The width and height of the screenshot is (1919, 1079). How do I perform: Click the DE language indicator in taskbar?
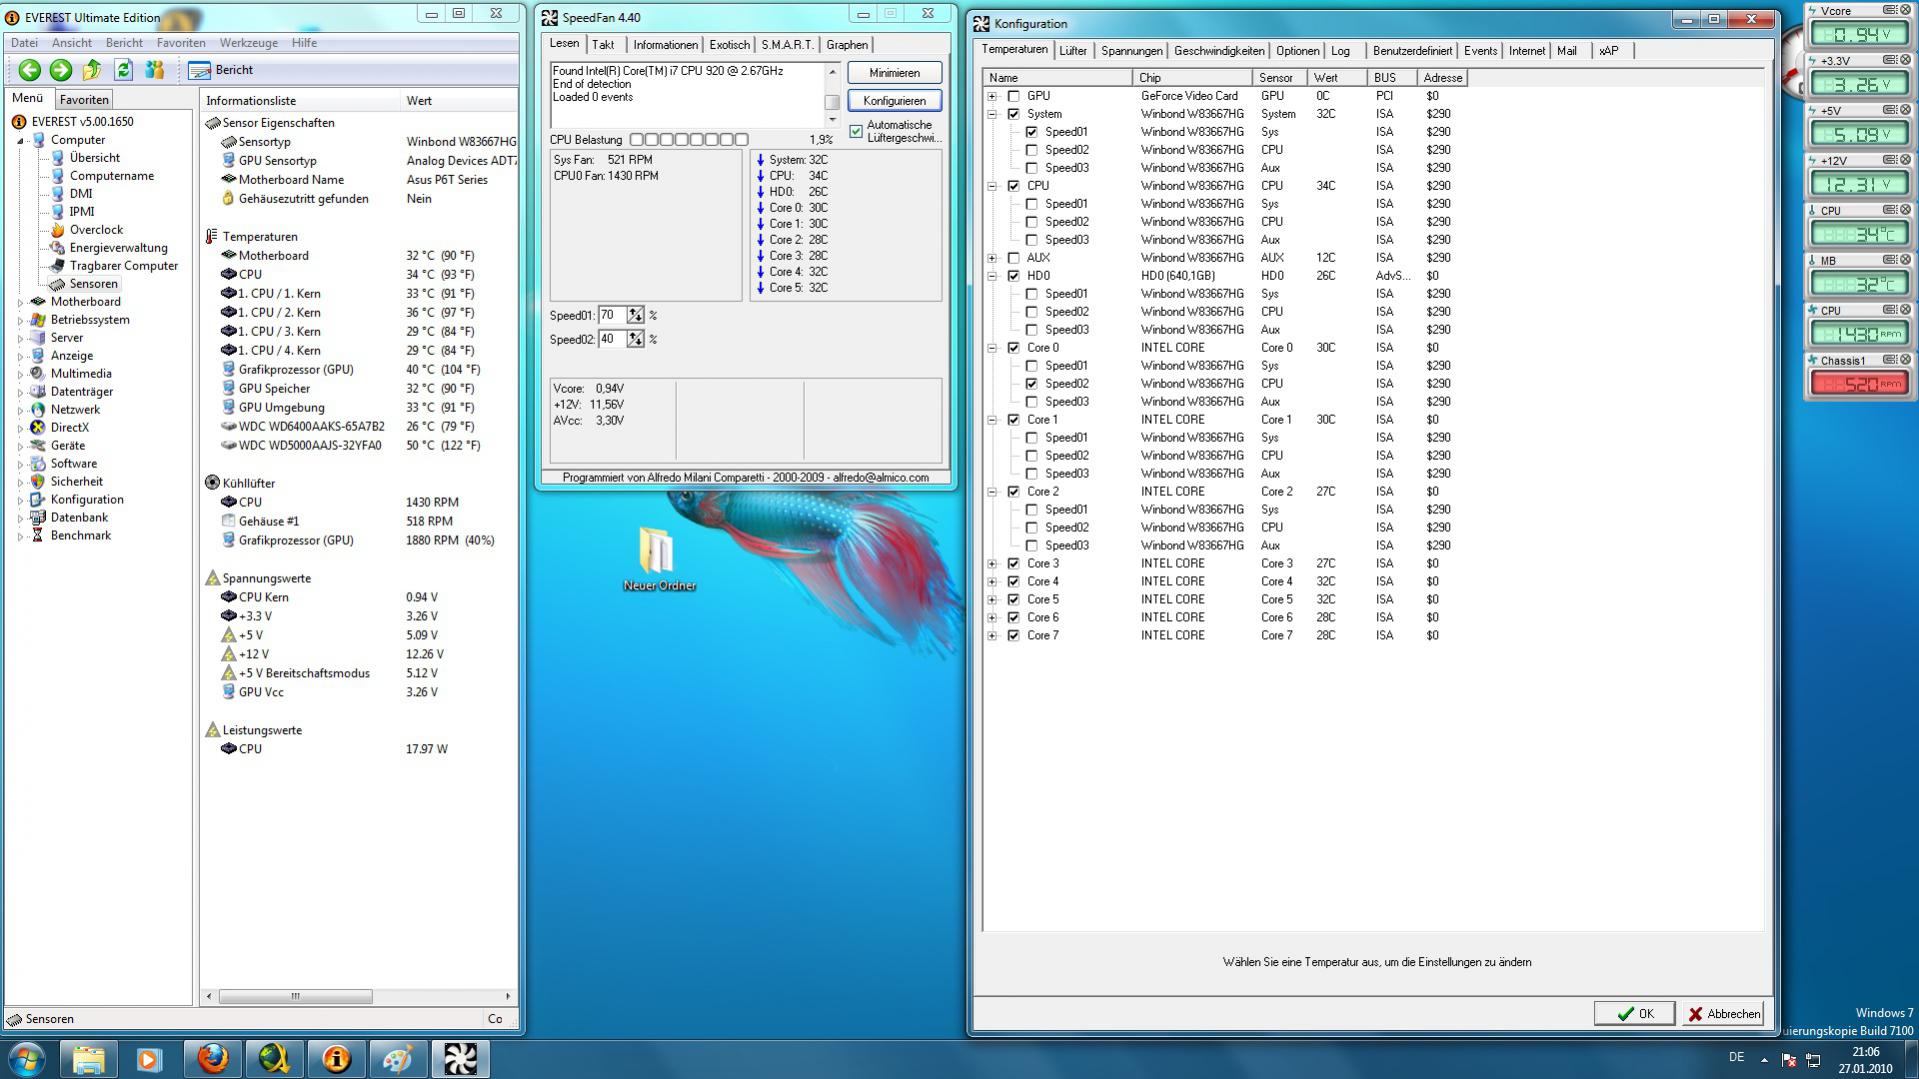click(1736, 1058)
